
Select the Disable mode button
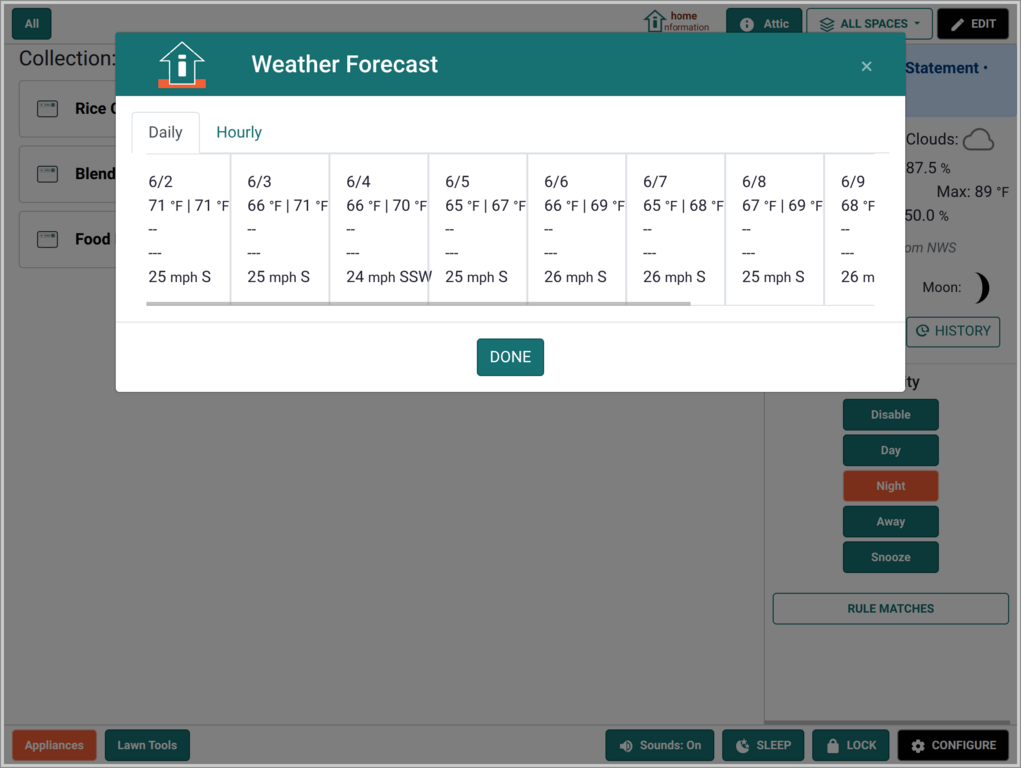point(890,415)
